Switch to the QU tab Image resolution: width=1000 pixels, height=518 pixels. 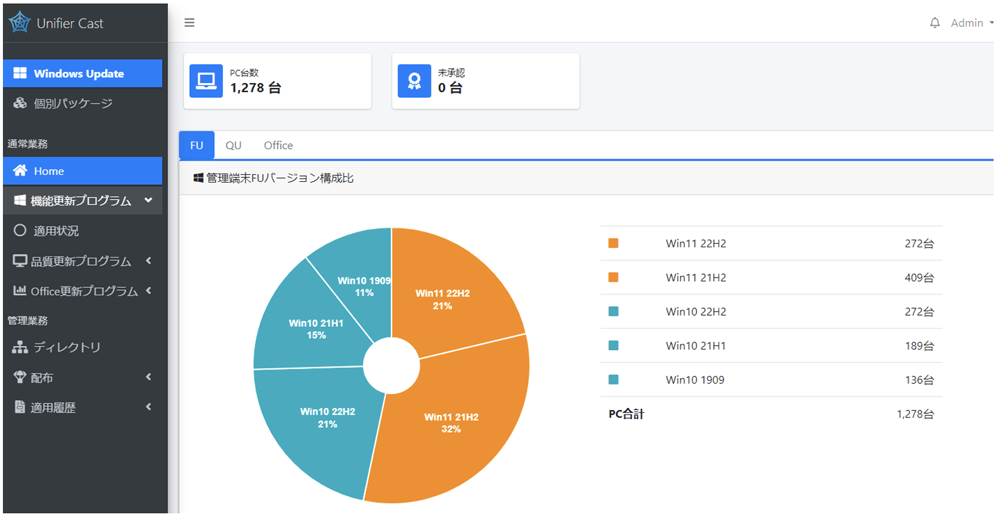233,146
